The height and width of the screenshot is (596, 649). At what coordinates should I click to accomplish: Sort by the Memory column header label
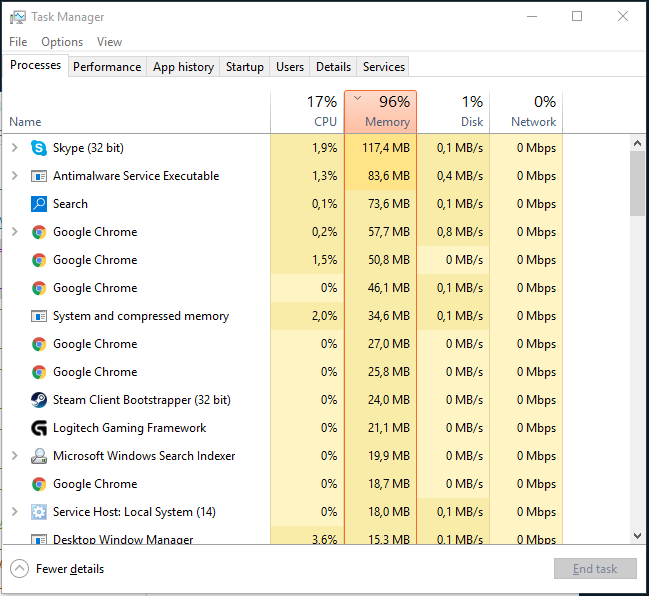pos(387,122)
